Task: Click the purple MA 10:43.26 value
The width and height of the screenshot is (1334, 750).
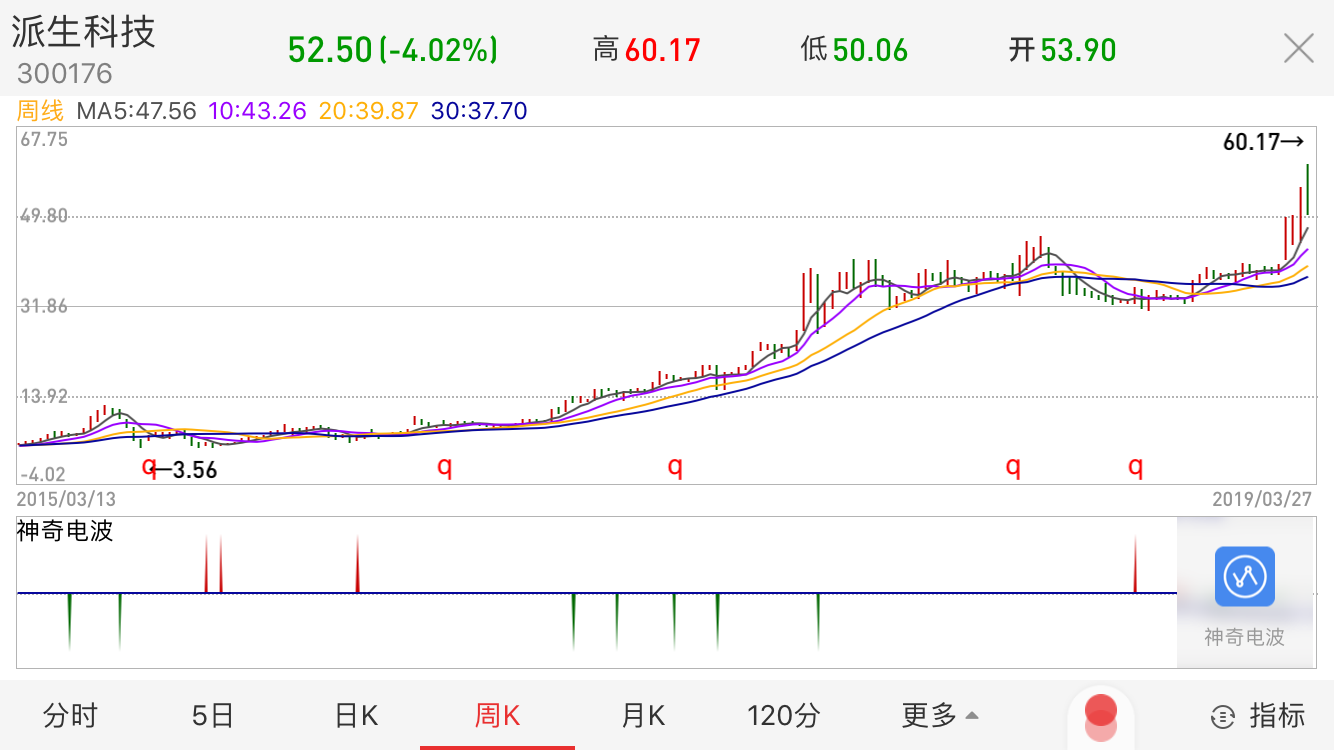Action: pos(257,111)
